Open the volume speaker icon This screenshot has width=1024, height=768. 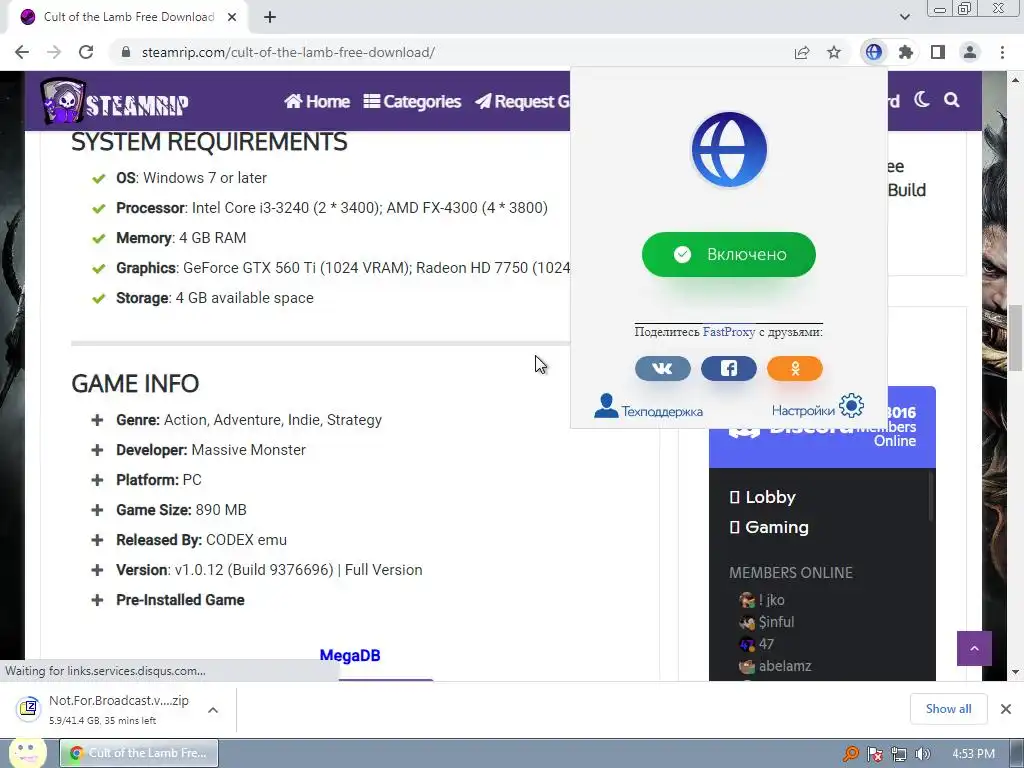click(922, 754)
